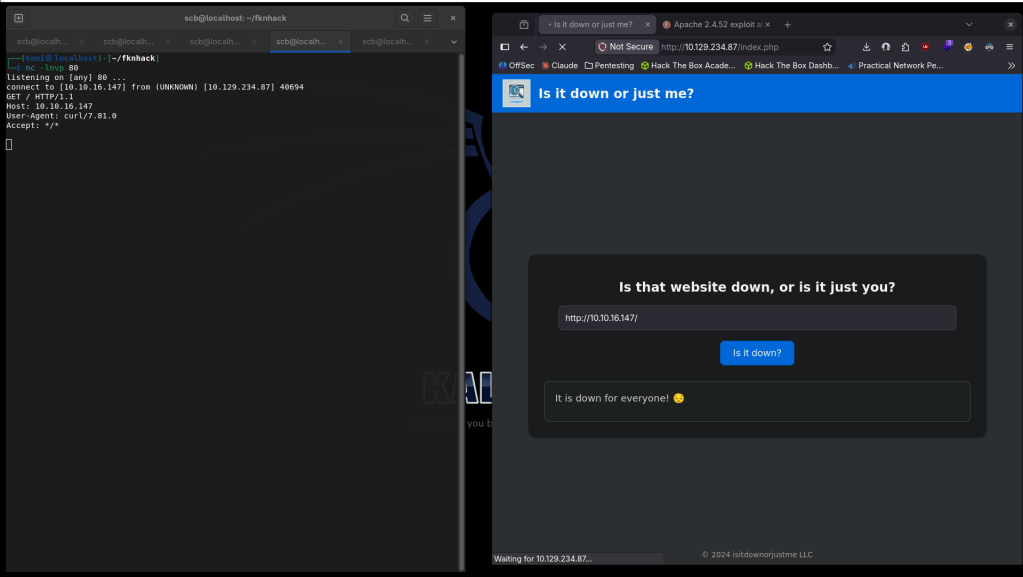Click the website URL input field
The image size is (1023, 577).
(x=757, y=318)
